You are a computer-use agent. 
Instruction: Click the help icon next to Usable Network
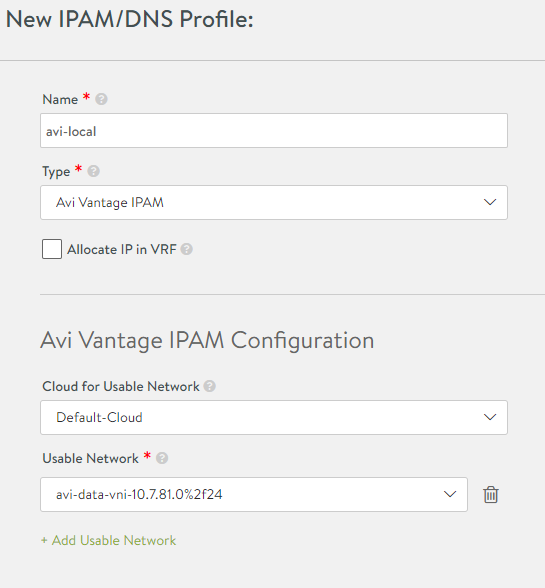(x=162, y=458)
